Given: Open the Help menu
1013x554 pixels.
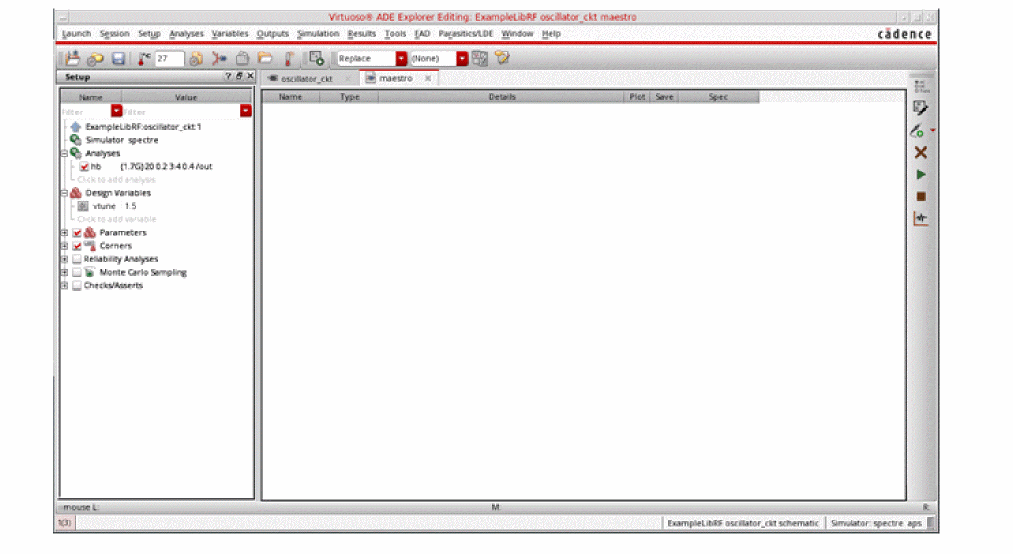Looking at the screenshot, I should pyautogui.click(x=551, y=34).
